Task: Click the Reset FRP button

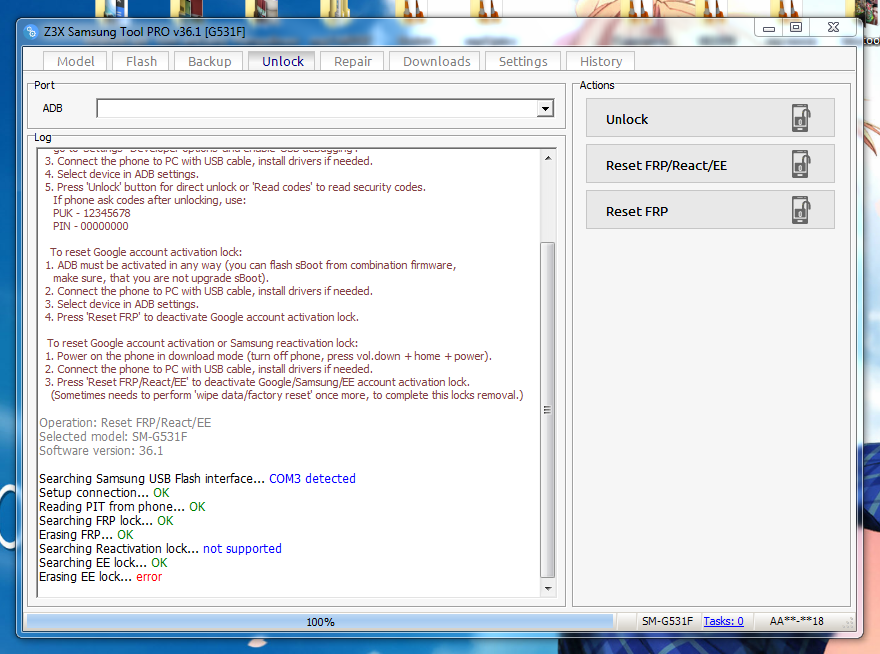Action: click(x=710, y=210)
